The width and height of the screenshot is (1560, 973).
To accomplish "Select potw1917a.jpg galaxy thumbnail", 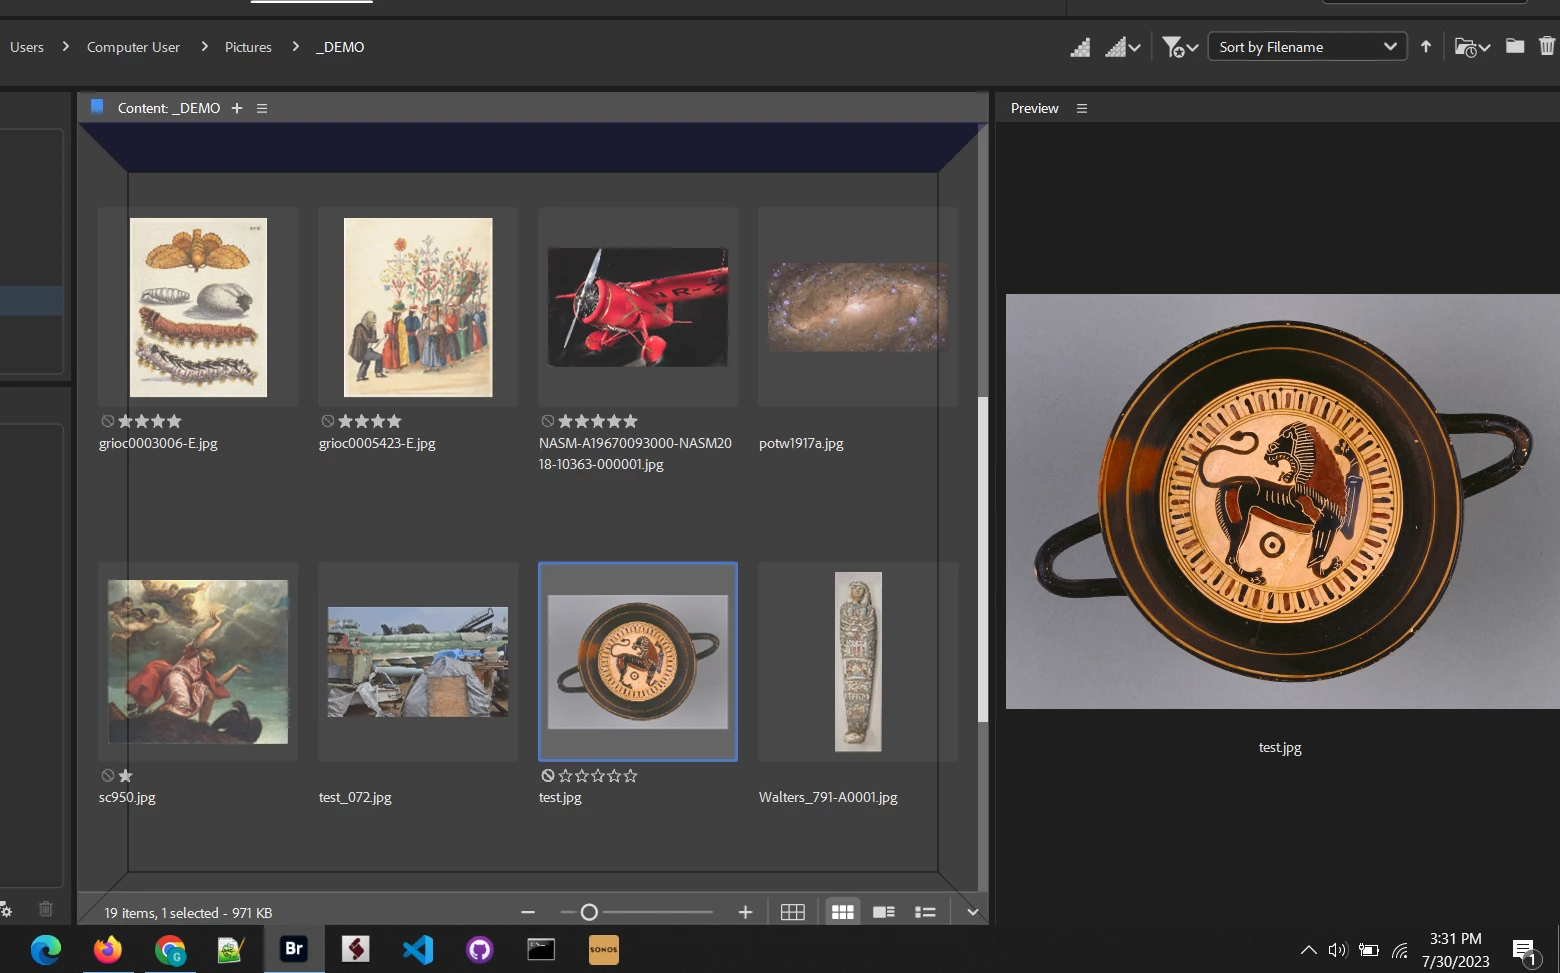I will click(858, 307).
